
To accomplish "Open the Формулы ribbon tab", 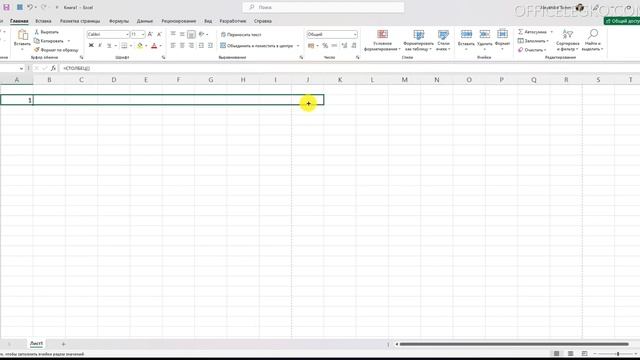I will (119, 21).
